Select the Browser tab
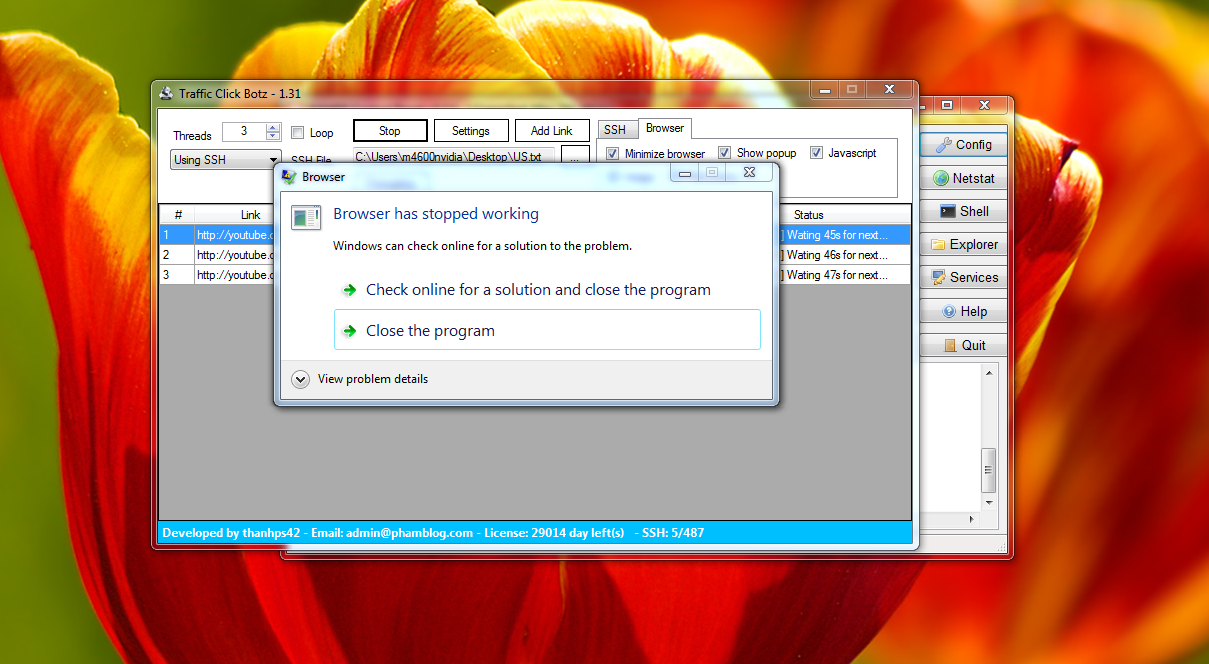Image resolution: width=1209 pixels, height=664 pixels. pyautogui.click(x=665, y=128)
